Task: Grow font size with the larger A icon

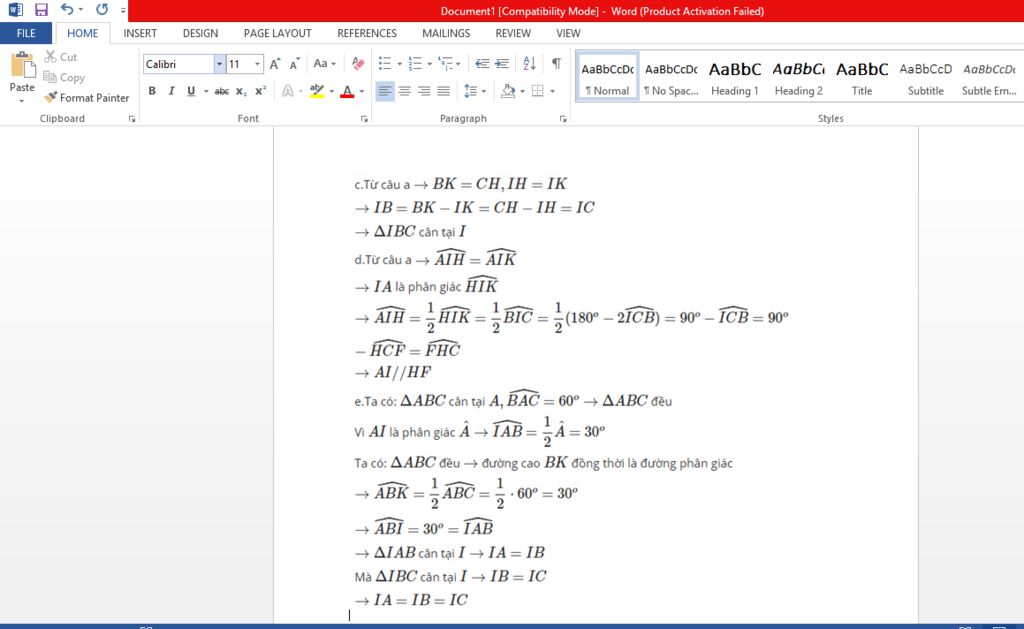Action: 275,64
